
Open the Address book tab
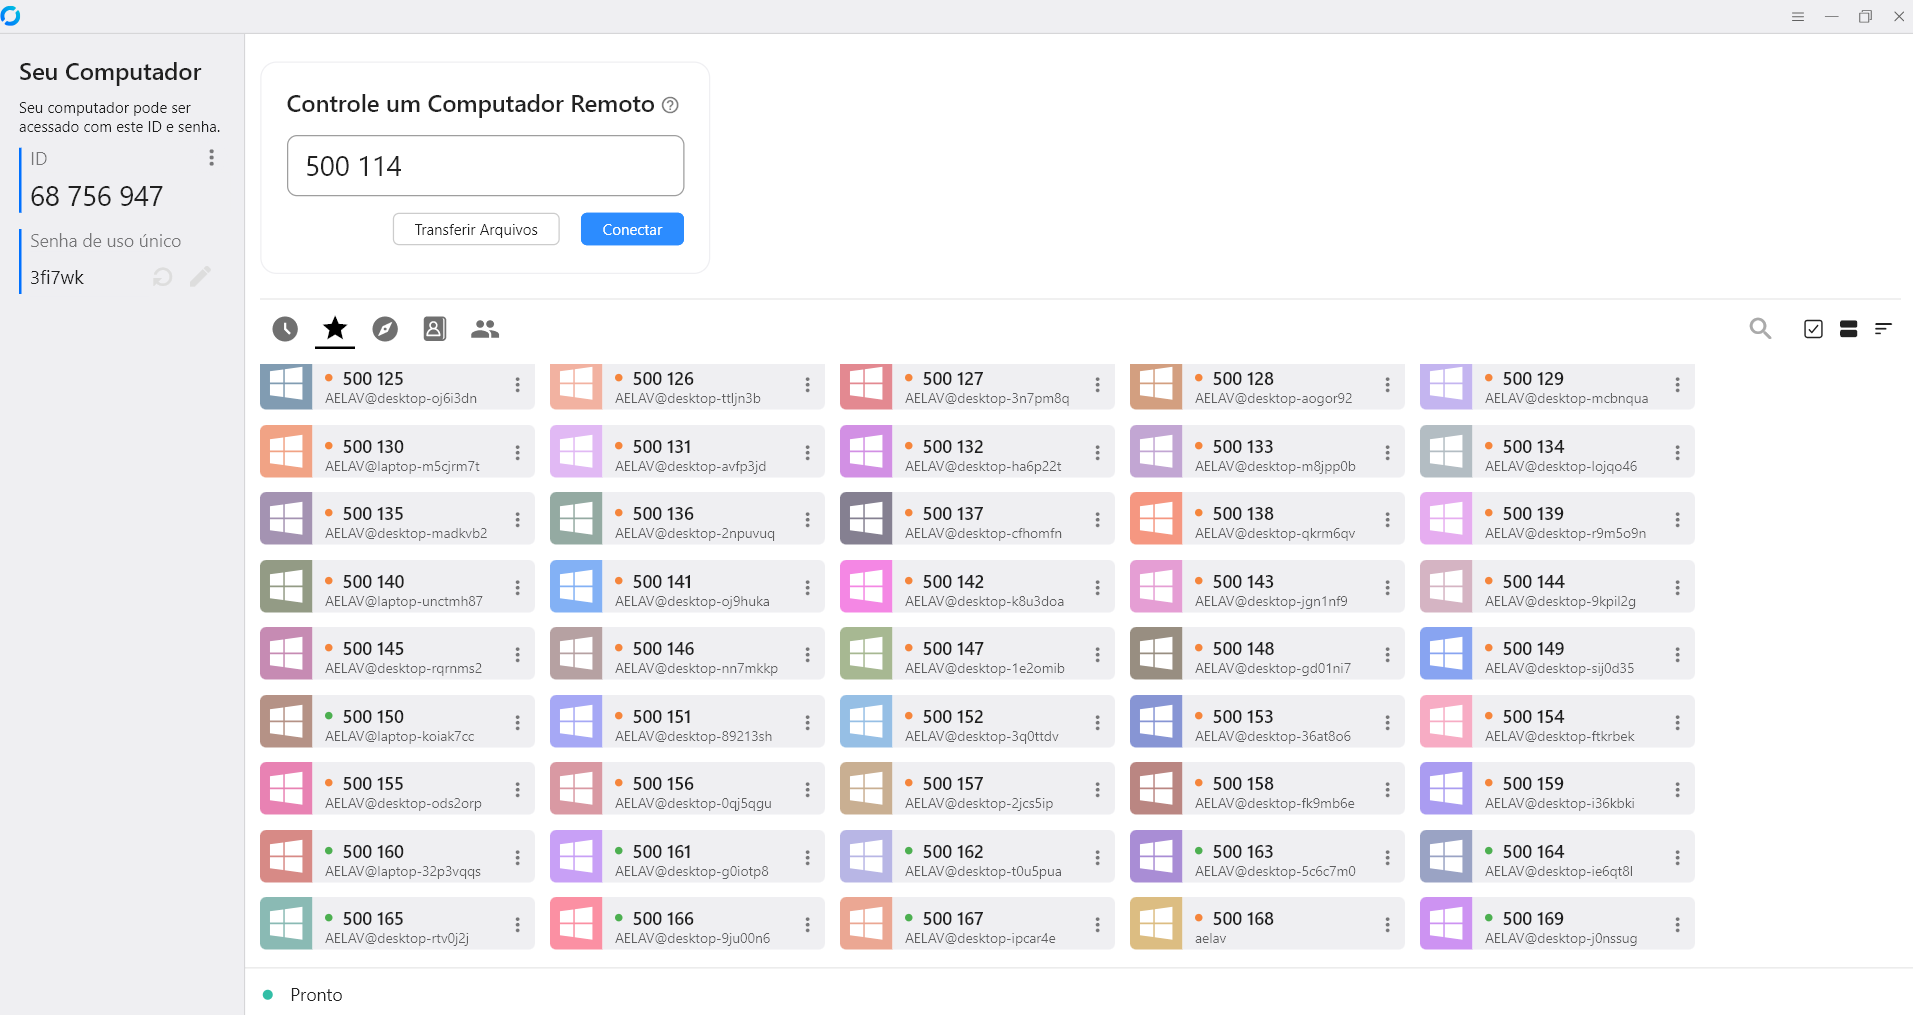coord(434,329)
